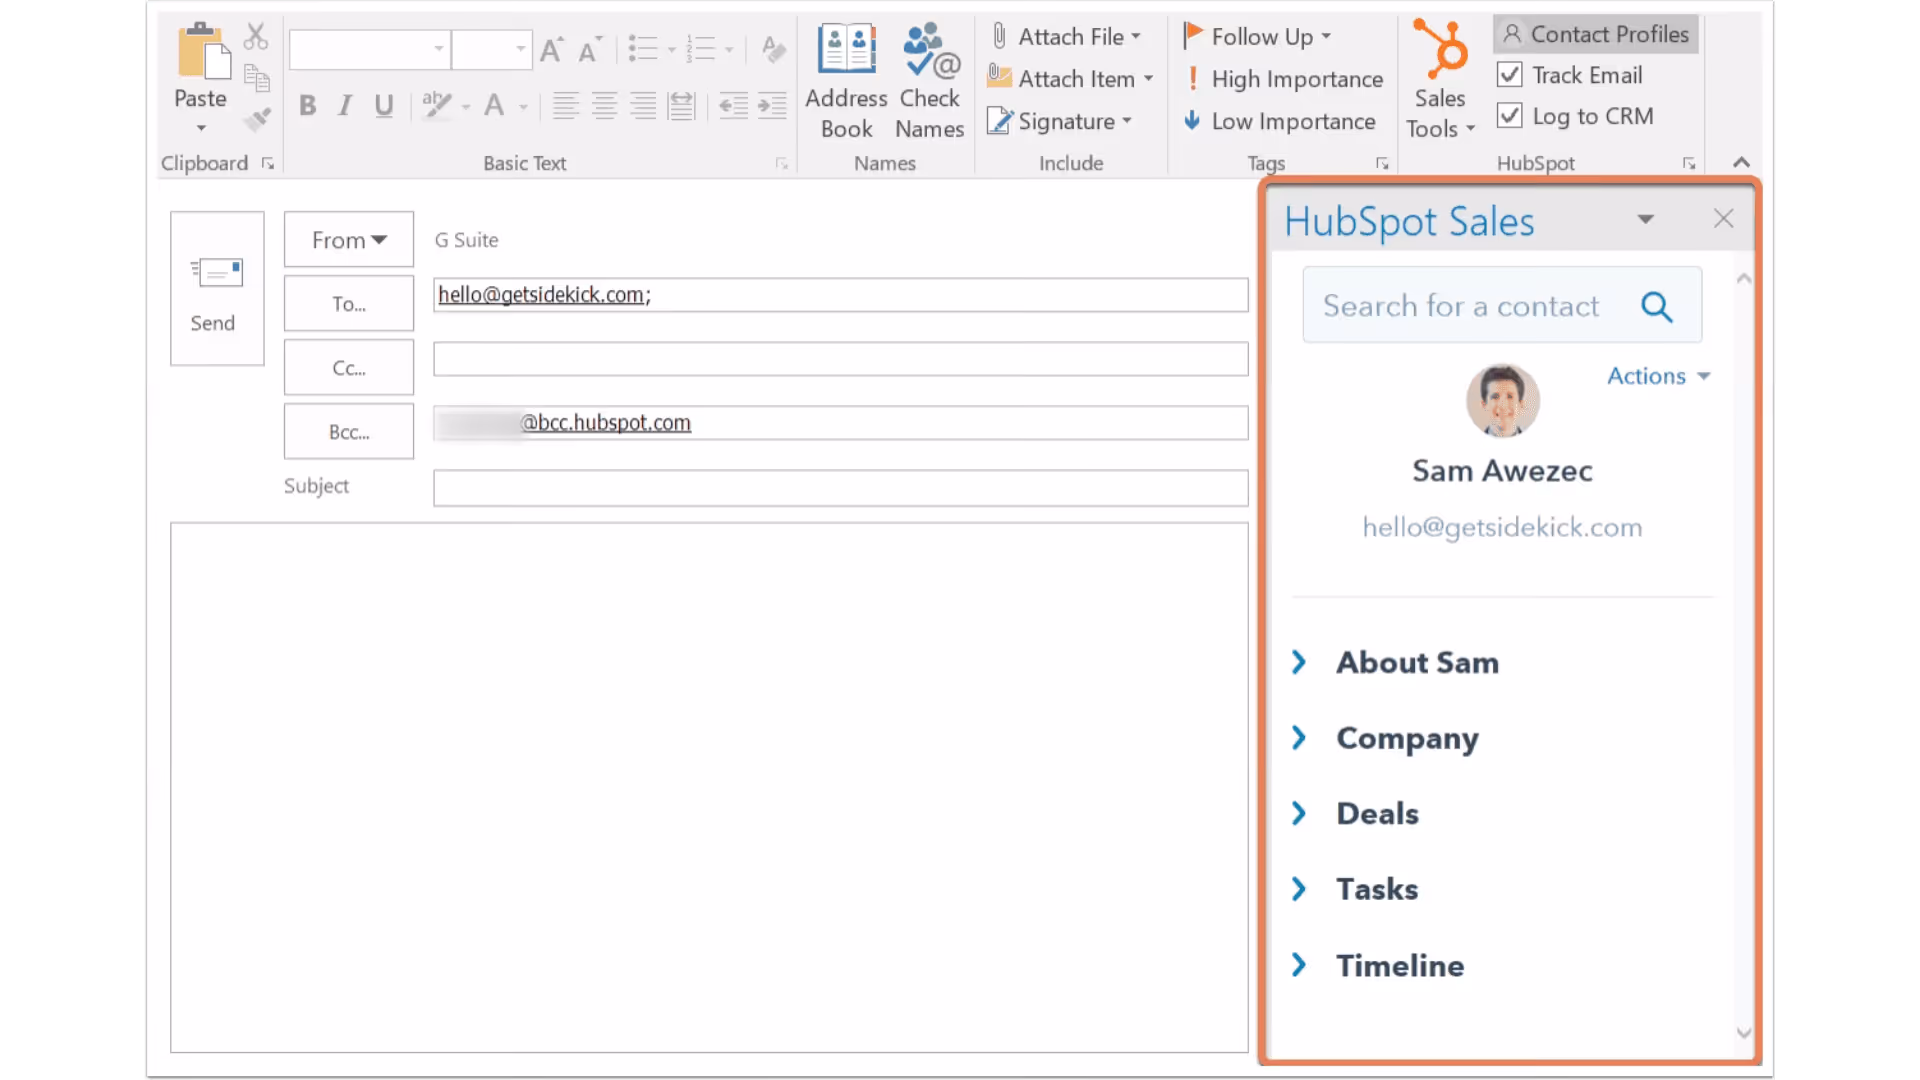Toggle bold formatting
The width and height of the screenshot is (1920, 1080).
click(x=307, y=105)
